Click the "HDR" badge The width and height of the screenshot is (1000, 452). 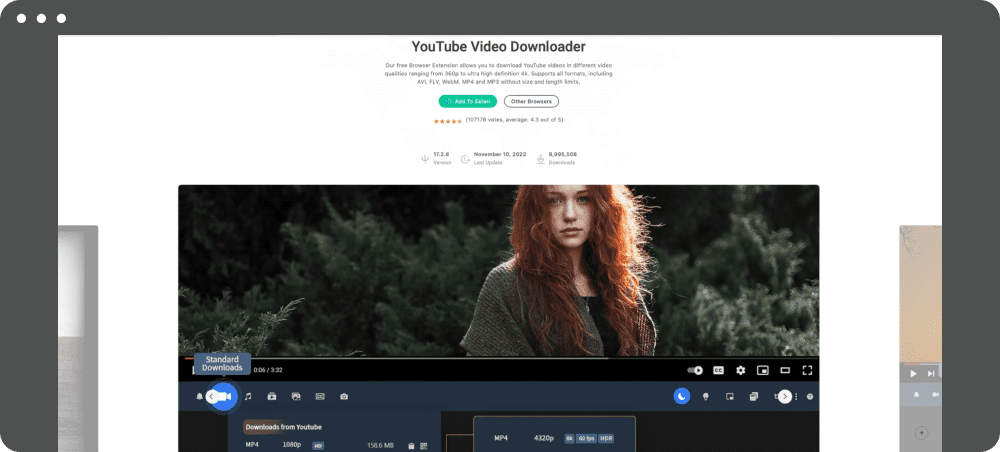tap(606, 438)
